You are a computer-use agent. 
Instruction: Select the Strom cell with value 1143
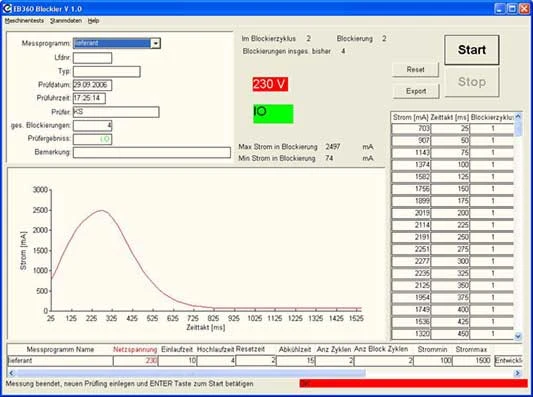(411, 153)
